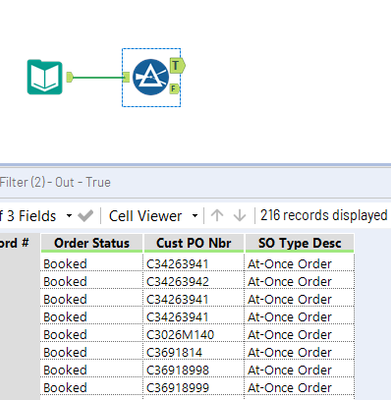Click the Filter tool's input anchor
Image resolution: width=391 pixels, height=400 pixels.
coord(126,77)
